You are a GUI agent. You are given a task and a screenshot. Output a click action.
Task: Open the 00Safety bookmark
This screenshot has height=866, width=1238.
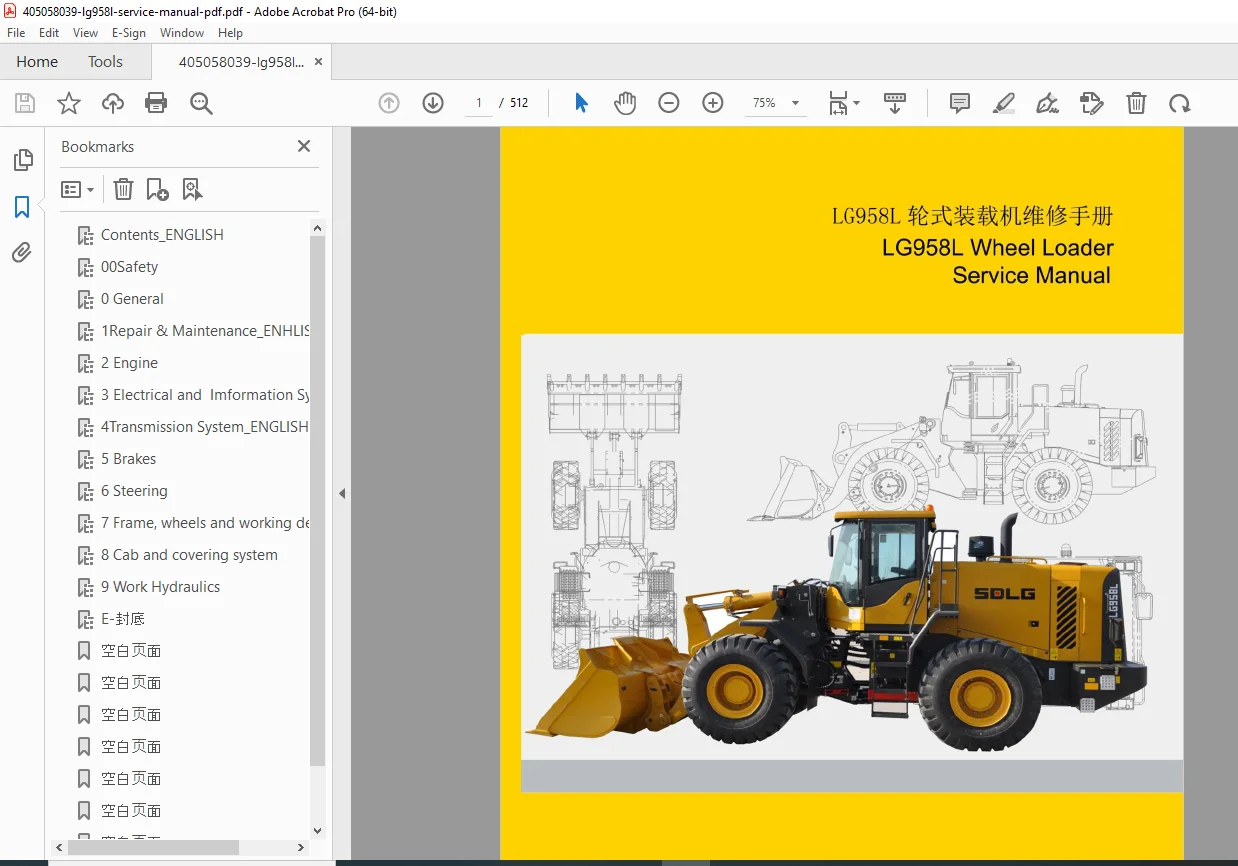[x=129, y=267]
